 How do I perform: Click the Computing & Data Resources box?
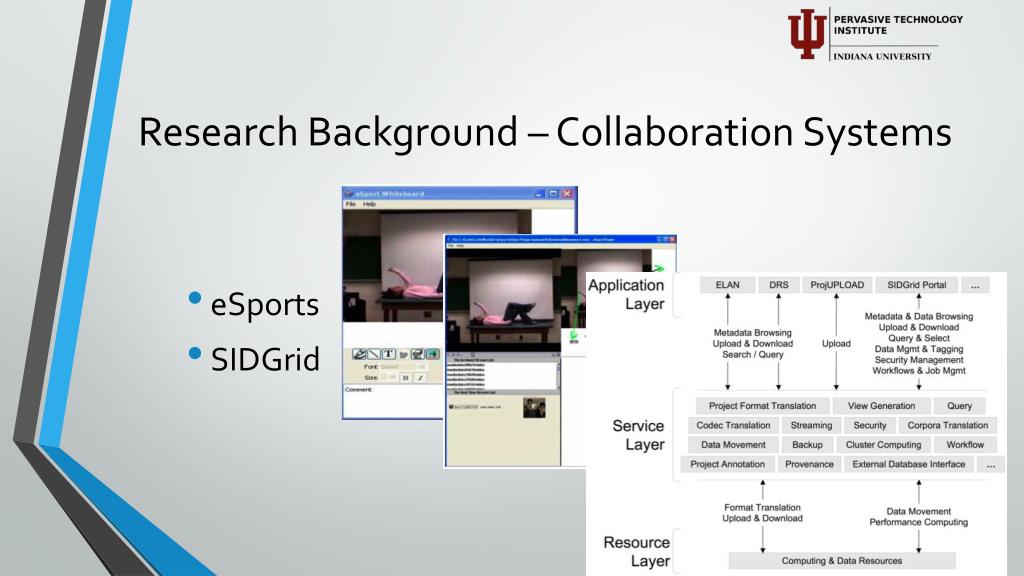(x=842, y=560)
